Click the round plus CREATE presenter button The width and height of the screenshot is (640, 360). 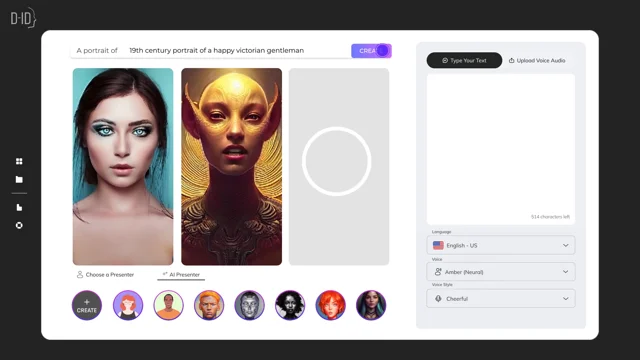pos(87,305)
